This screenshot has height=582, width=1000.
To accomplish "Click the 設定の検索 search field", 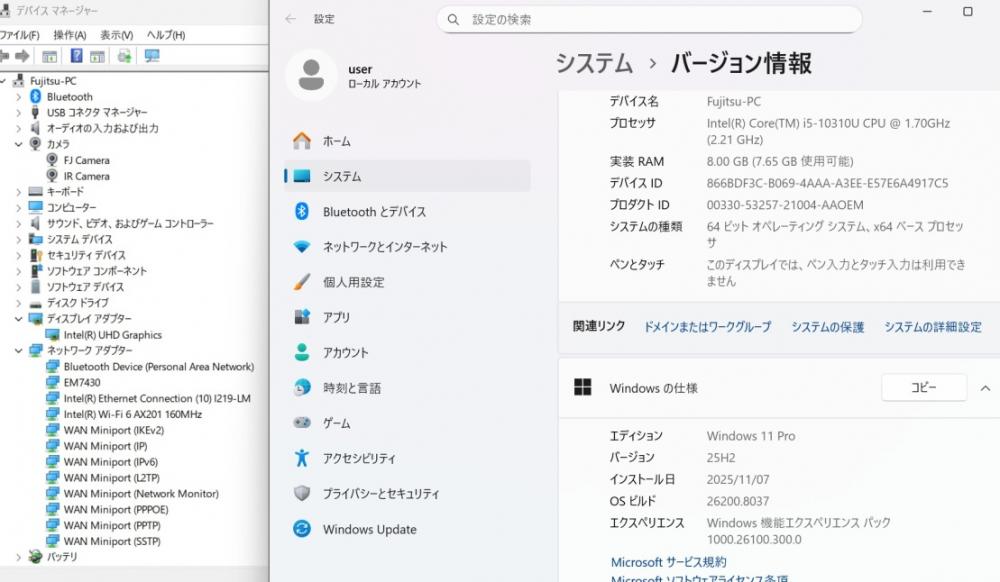I will 650,19.
